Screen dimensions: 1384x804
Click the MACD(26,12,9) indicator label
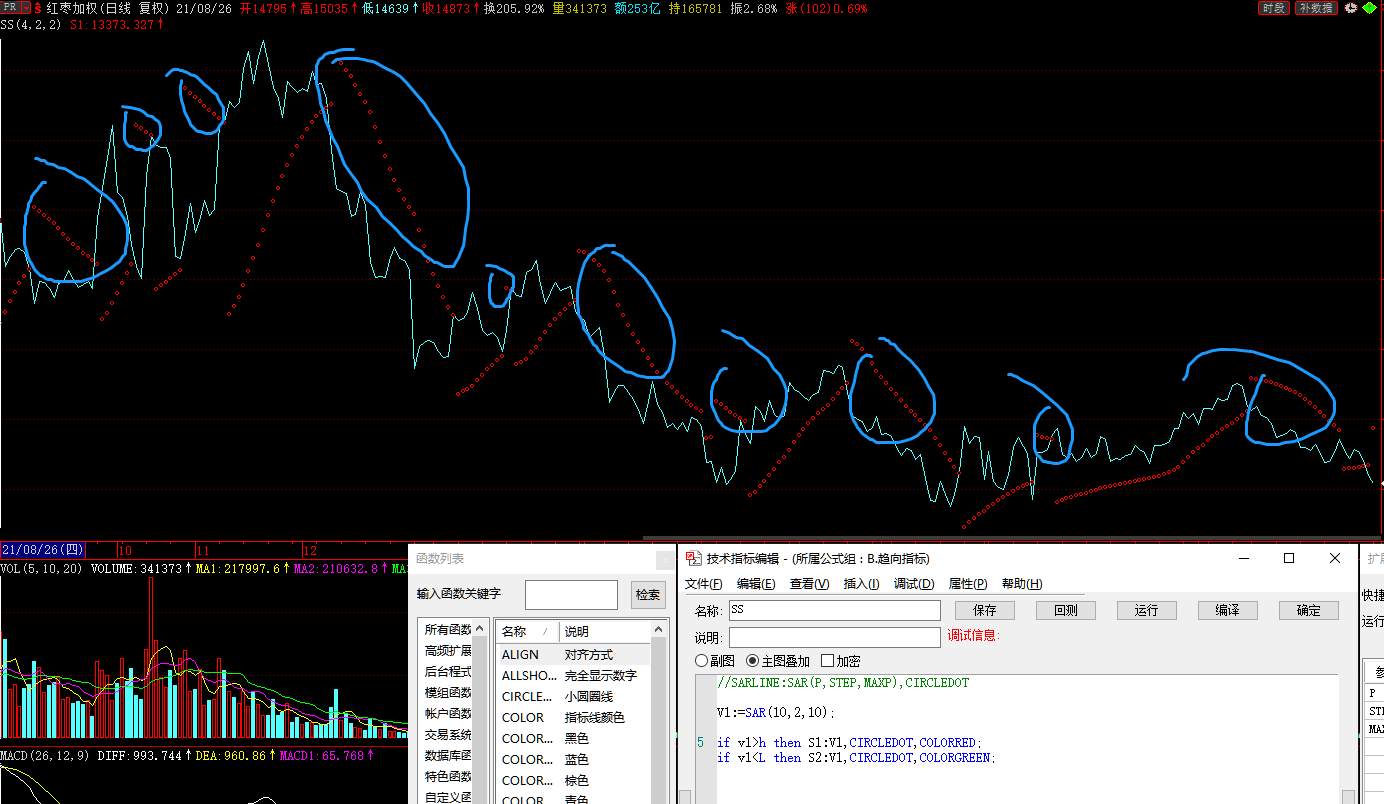[46, 756]
